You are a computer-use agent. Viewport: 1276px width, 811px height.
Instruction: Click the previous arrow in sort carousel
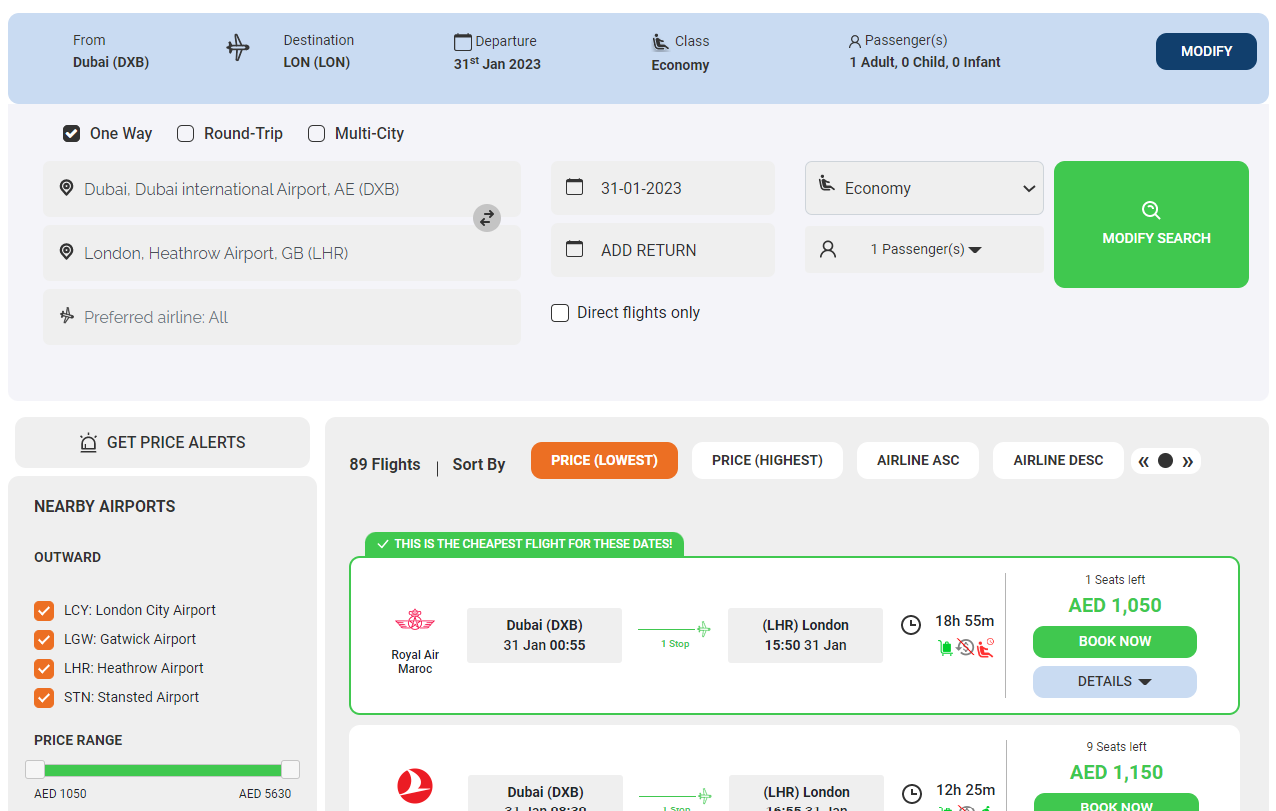1144,461
